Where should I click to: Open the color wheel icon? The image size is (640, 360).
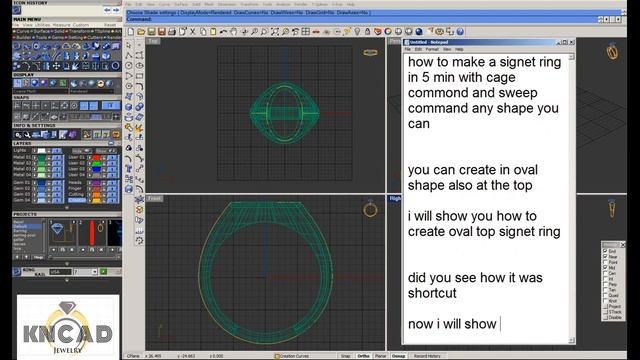[388, 31]
